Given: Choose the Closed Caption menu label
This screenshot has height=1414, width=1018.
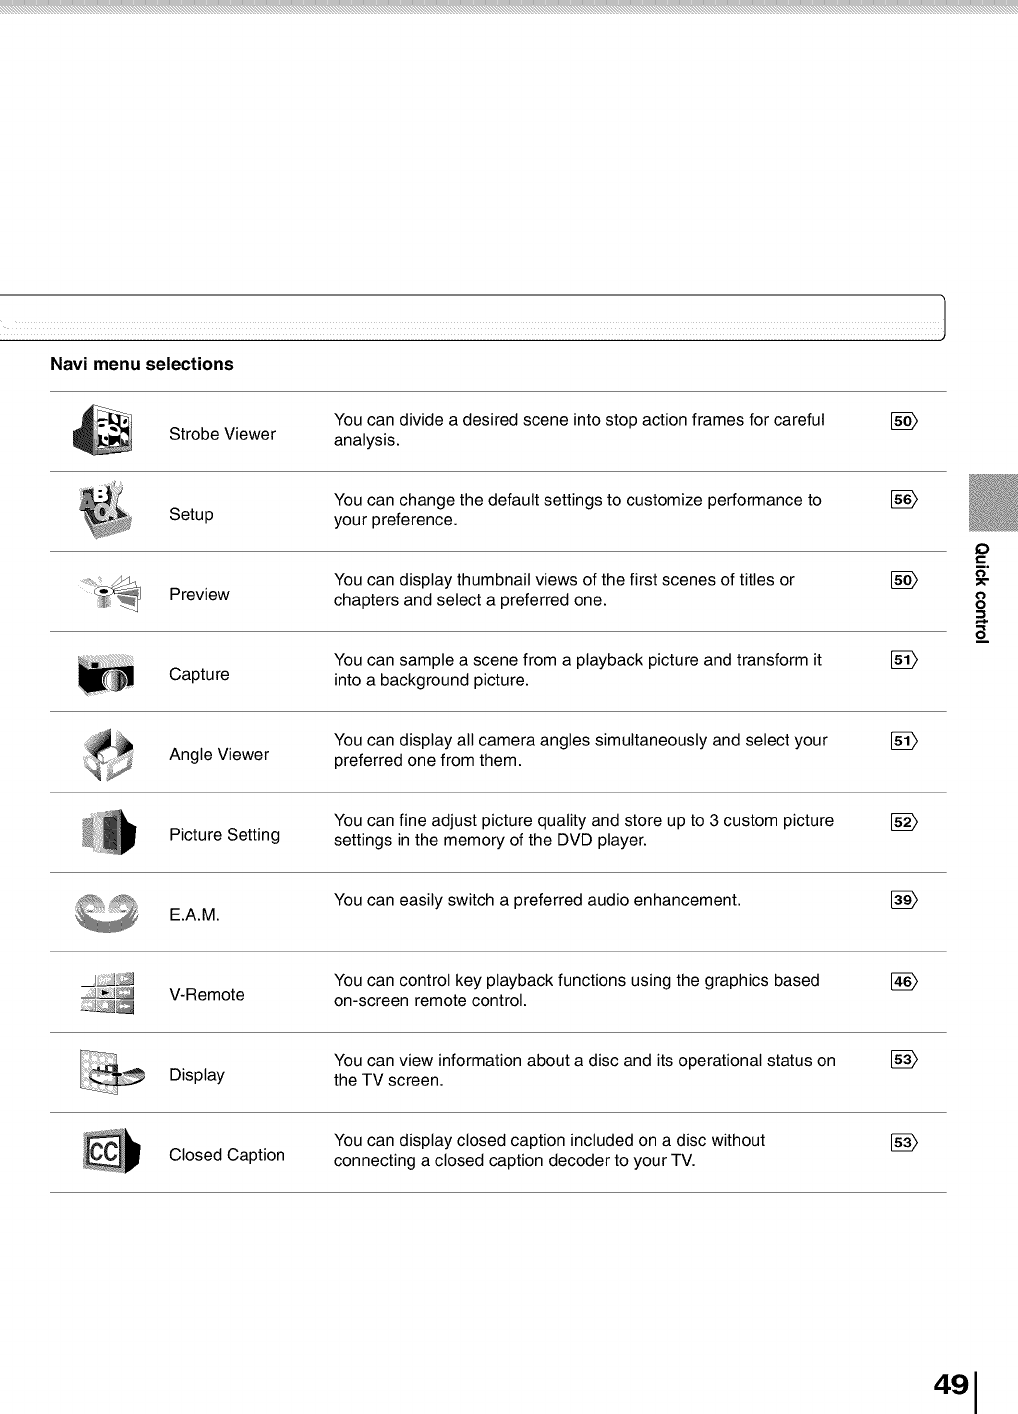Looking at the screenshot, I should pos(227,1155).
